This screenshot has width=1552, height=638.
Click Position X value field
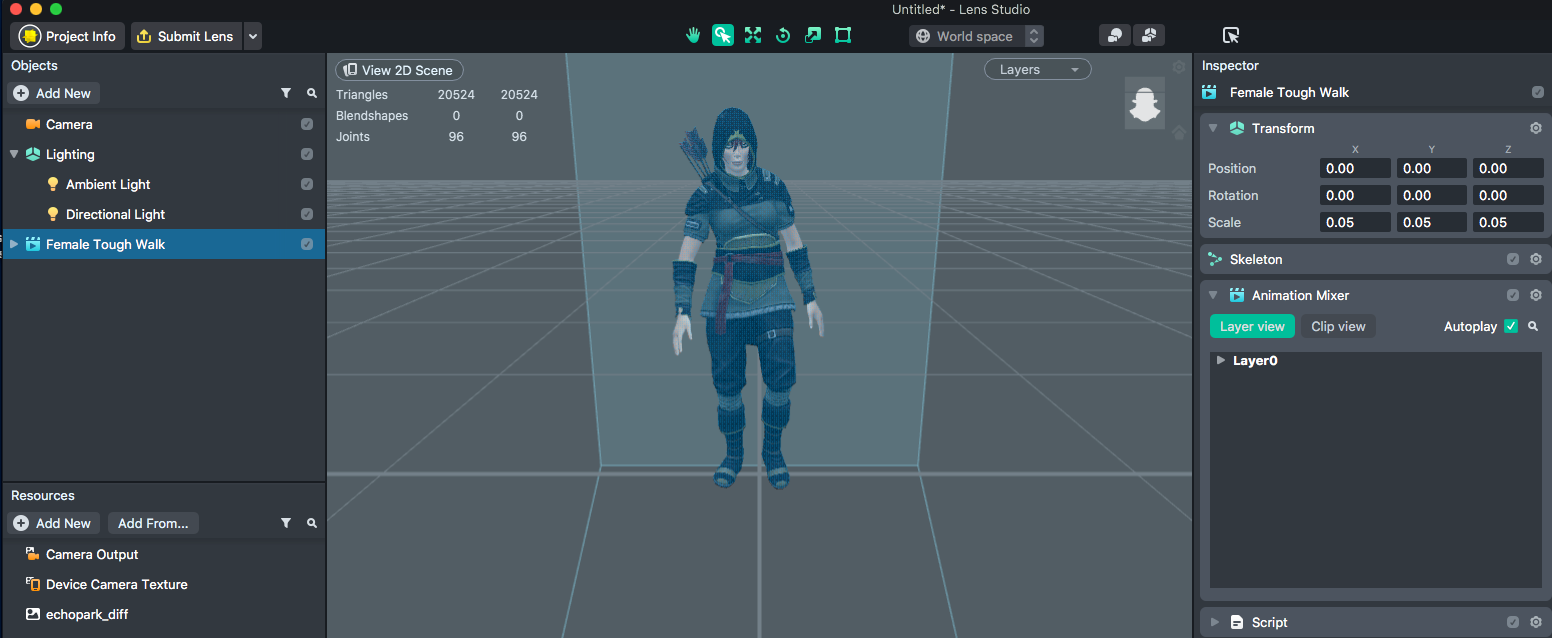coord(1355,168)
